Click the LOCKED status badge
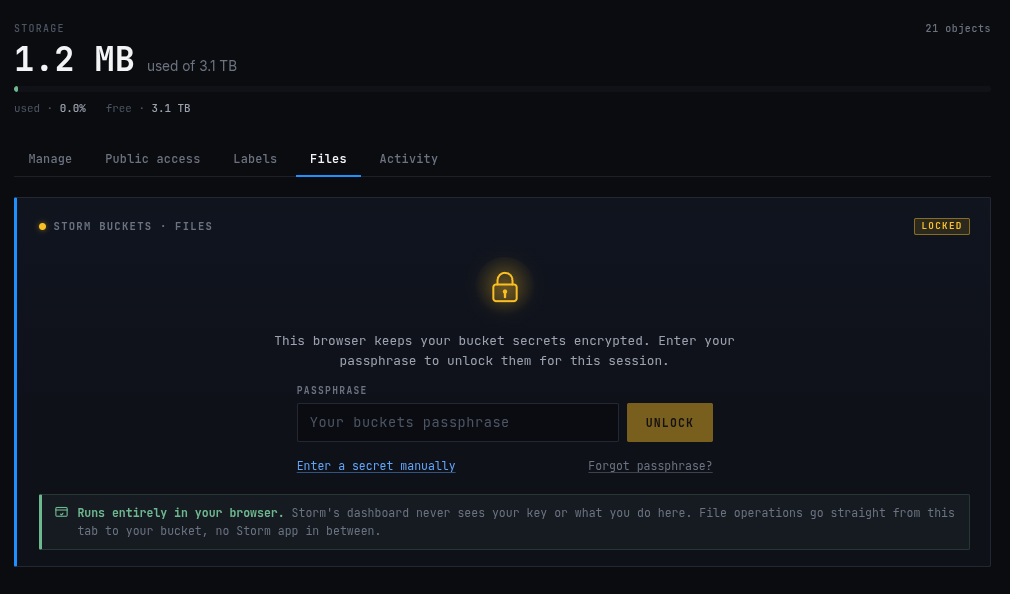This screenshot has width=1010, height=594. tap(941, 226)
